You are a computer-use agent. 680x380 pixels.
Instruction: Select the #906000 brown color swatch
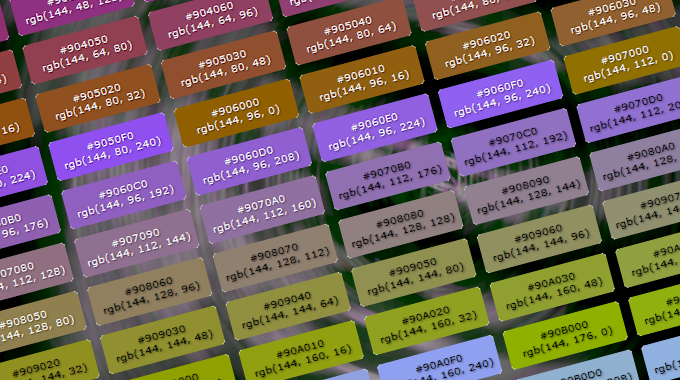[237, 113]
